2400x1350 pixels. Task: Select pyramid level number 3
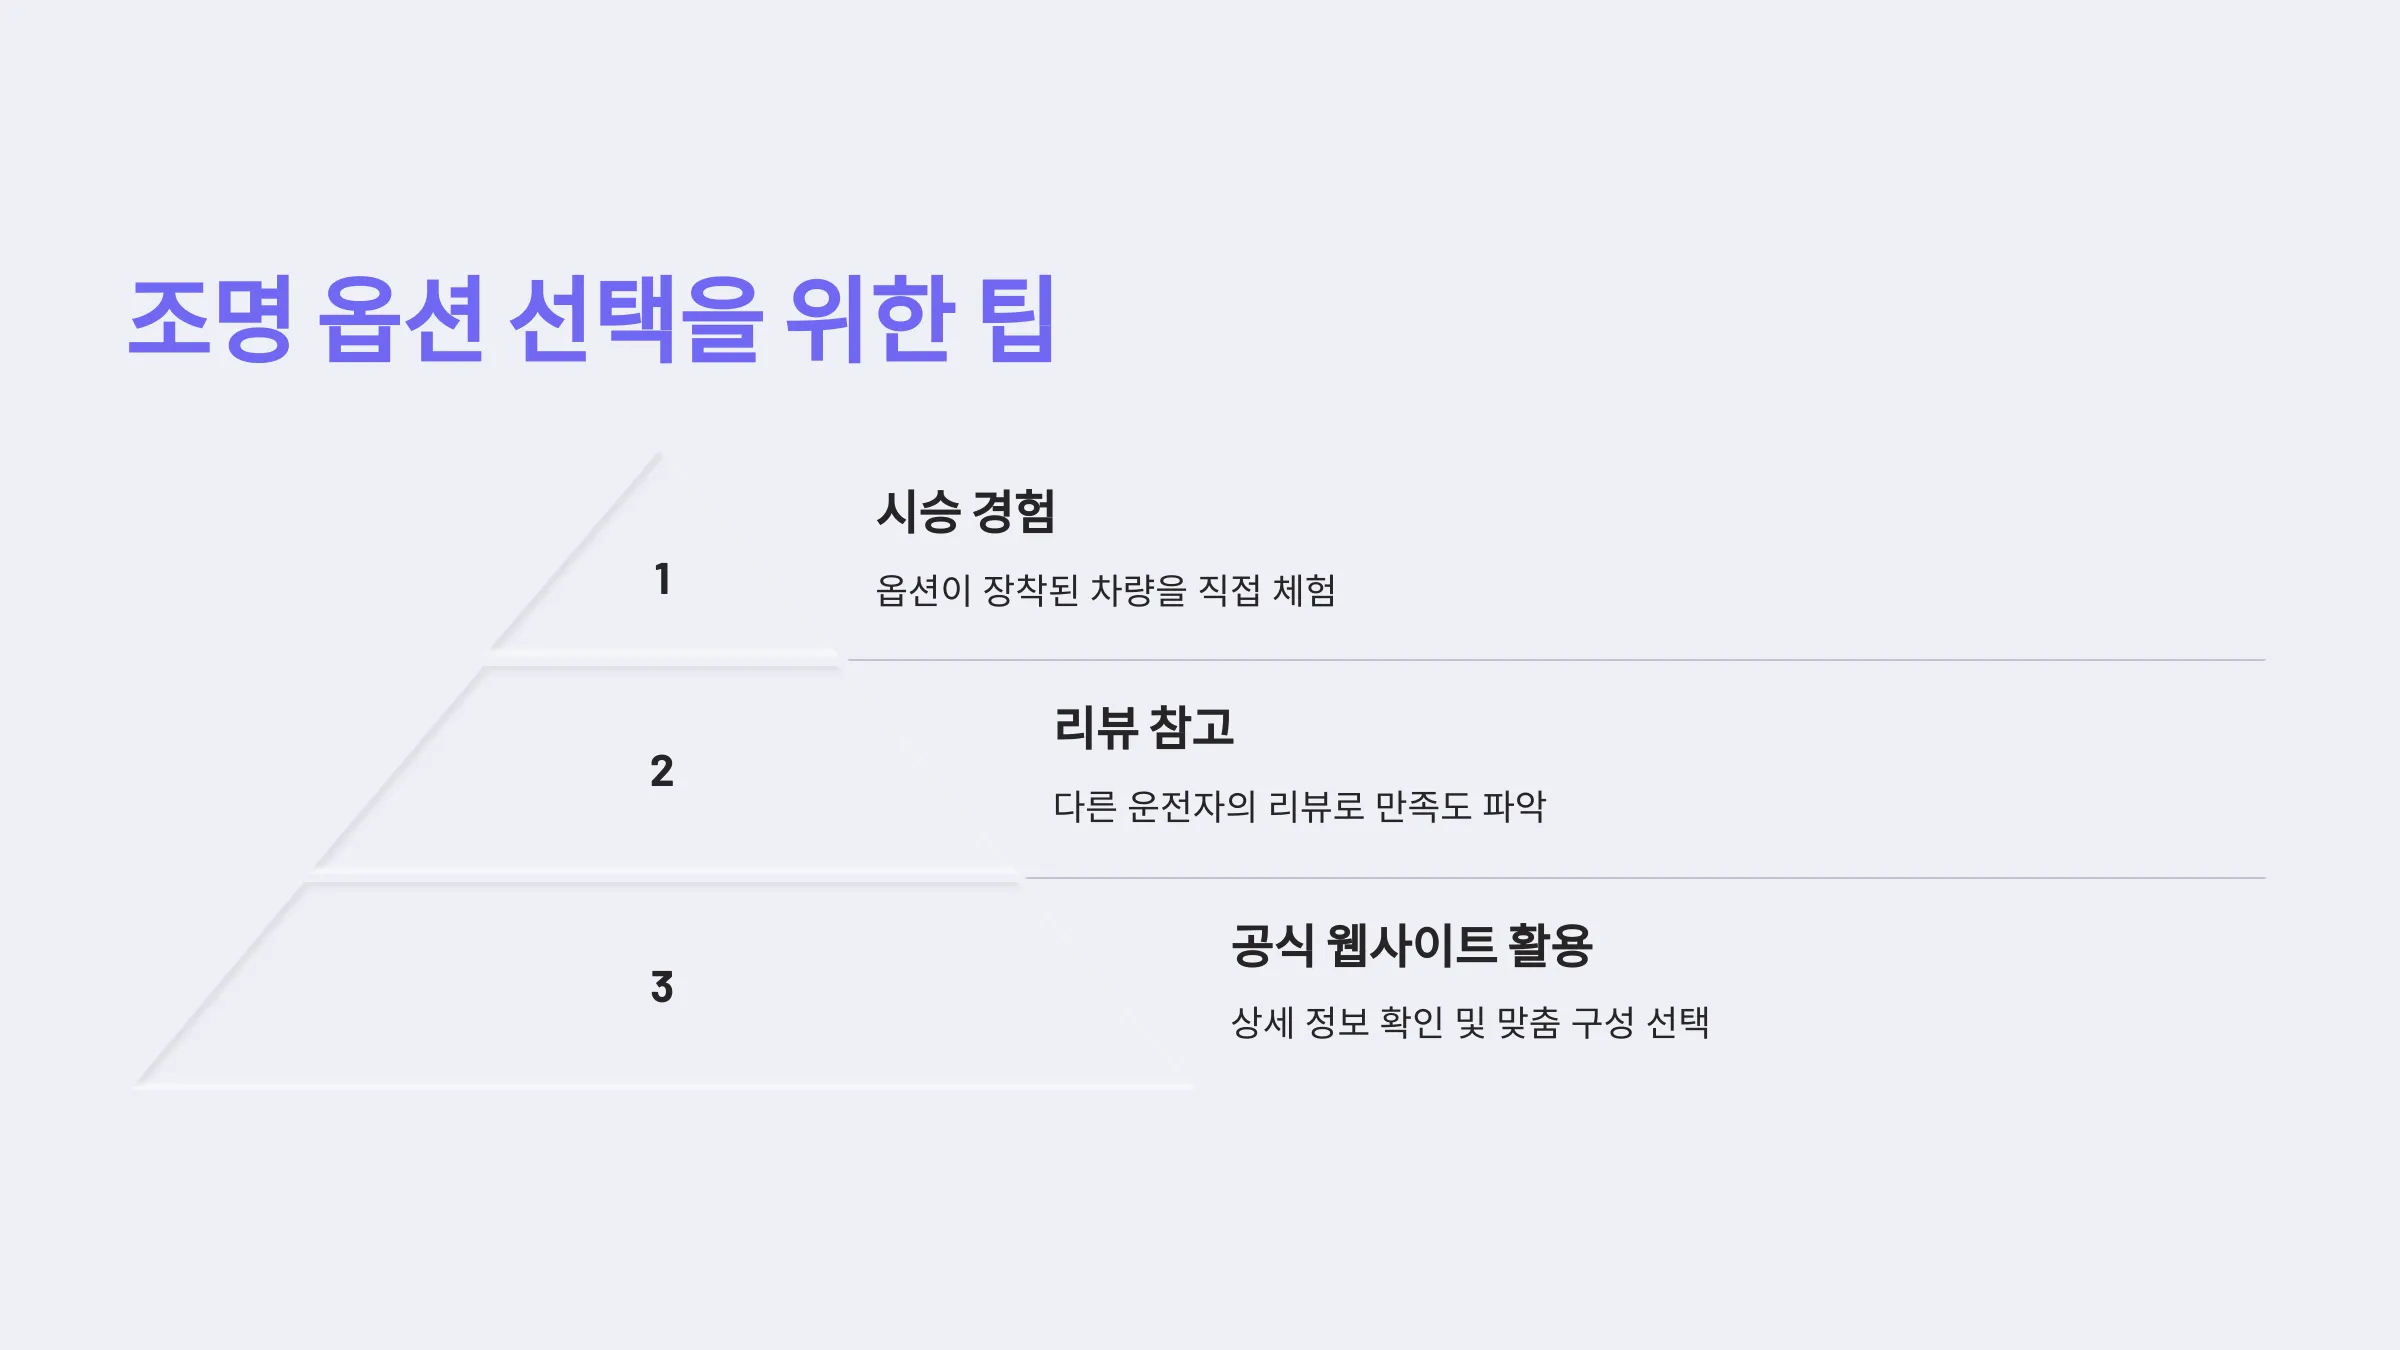tap(662, 987)
